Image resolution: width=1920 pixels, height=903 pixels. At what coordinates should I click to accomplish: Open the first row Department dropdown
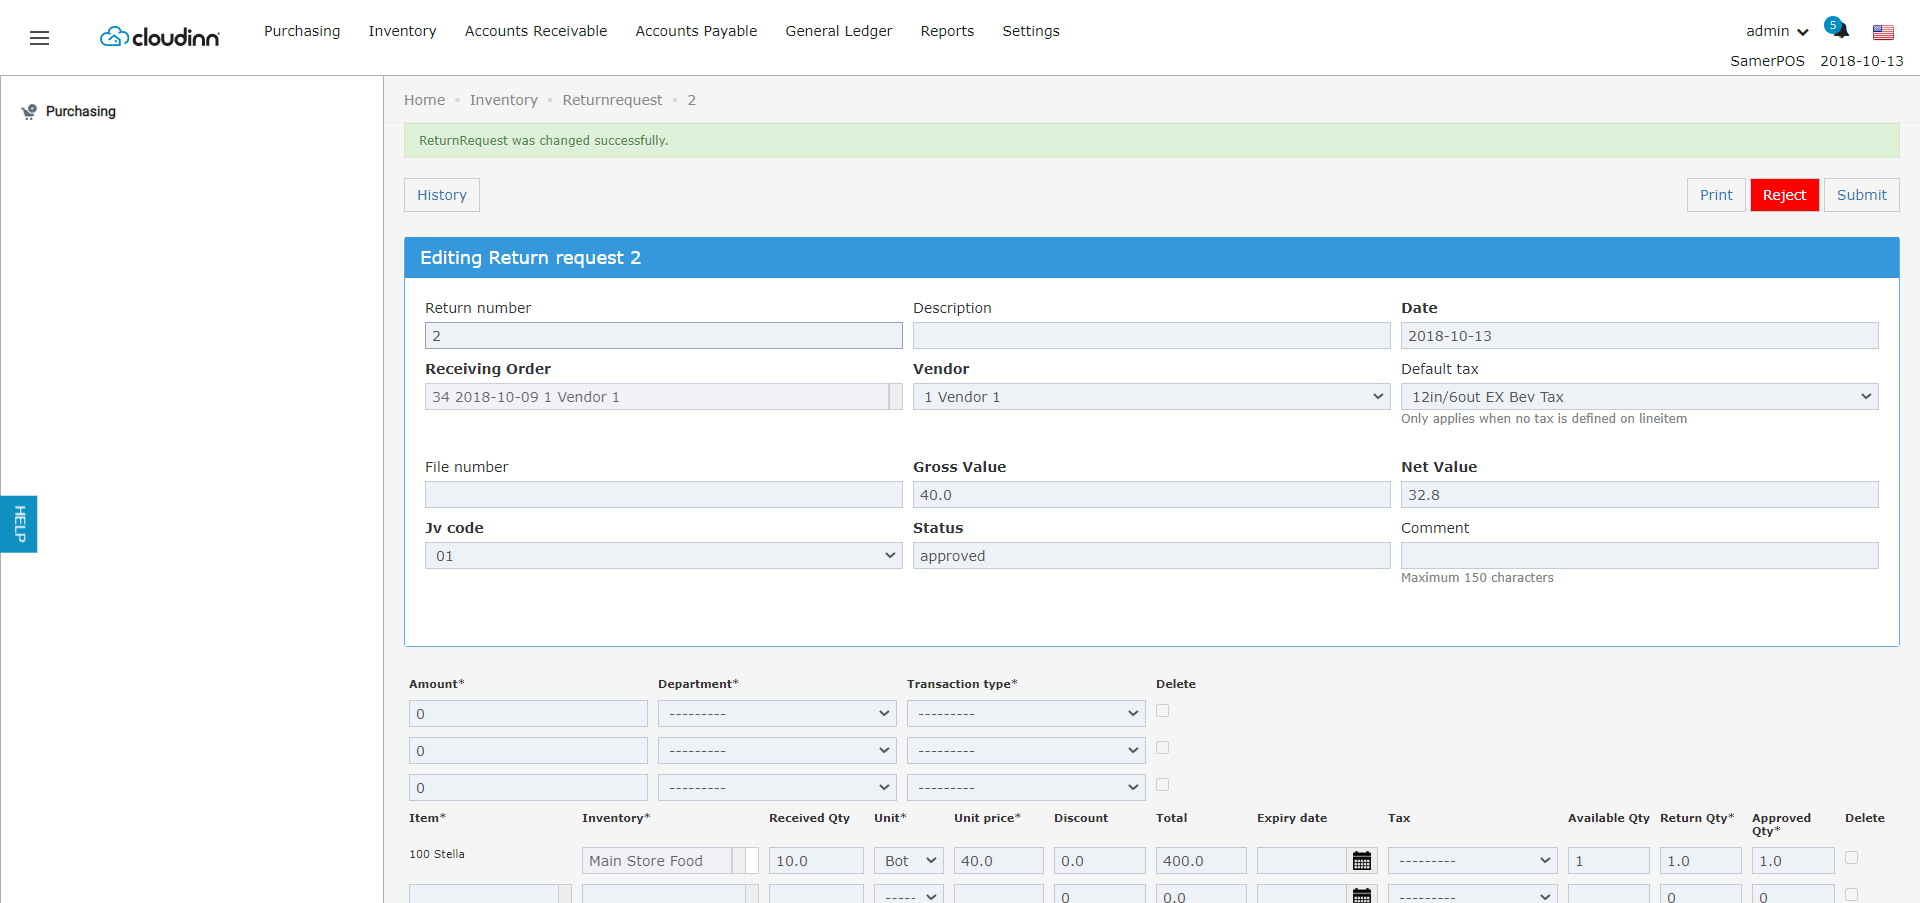tap(777, 714)
